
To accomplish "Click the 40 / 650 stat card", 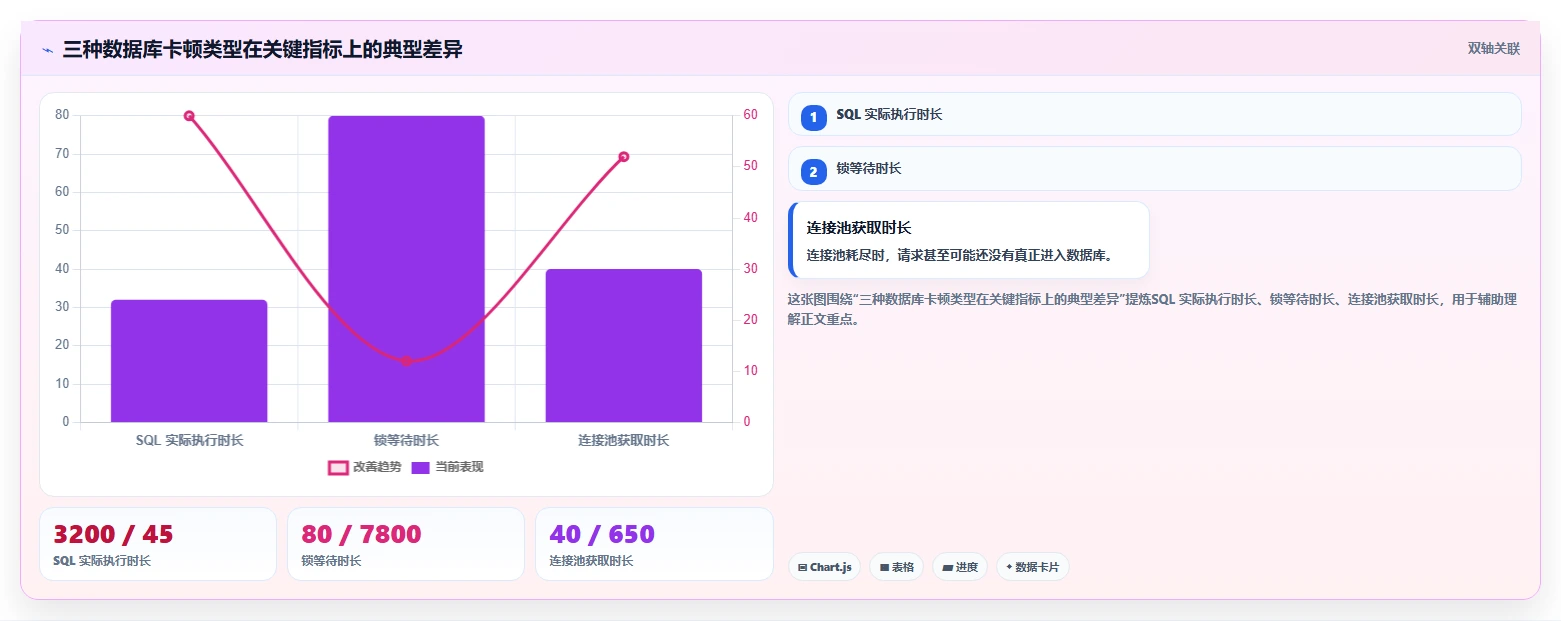I will [x=654, y=544].
